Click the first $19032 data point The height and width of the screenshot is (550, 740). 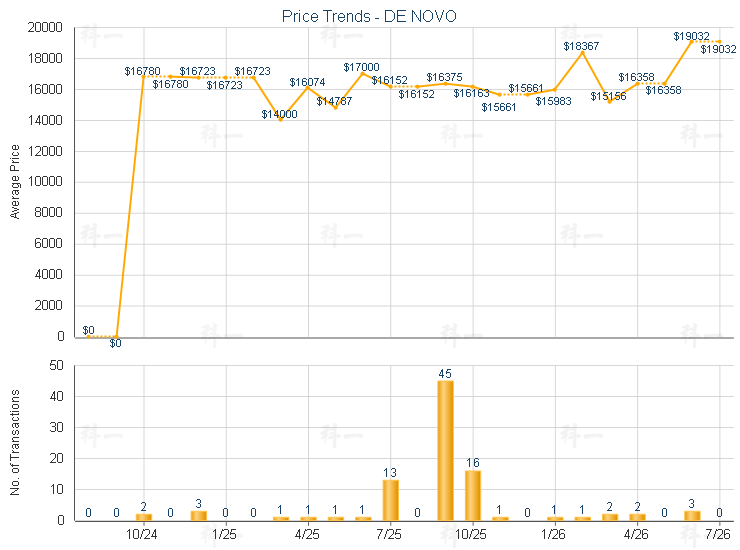click(x=692, y=42)
